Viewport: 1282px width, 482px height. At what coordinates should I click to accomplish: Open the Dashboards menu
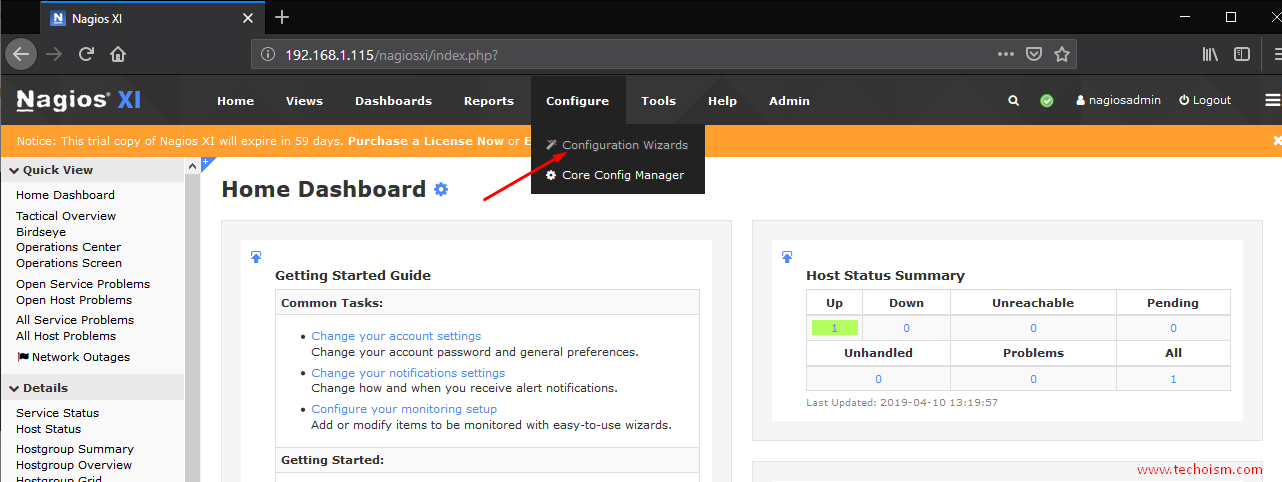coord(393,101)
